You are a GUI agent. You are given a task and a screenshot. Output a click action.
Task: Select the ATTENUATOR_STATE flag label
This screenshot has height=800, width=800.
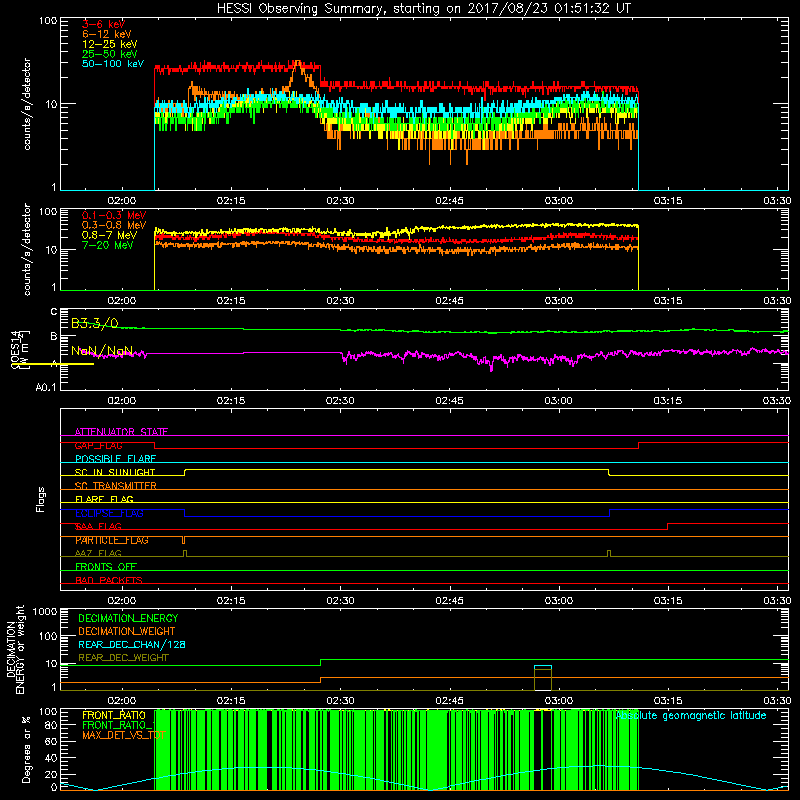click(x=121, y=432)
